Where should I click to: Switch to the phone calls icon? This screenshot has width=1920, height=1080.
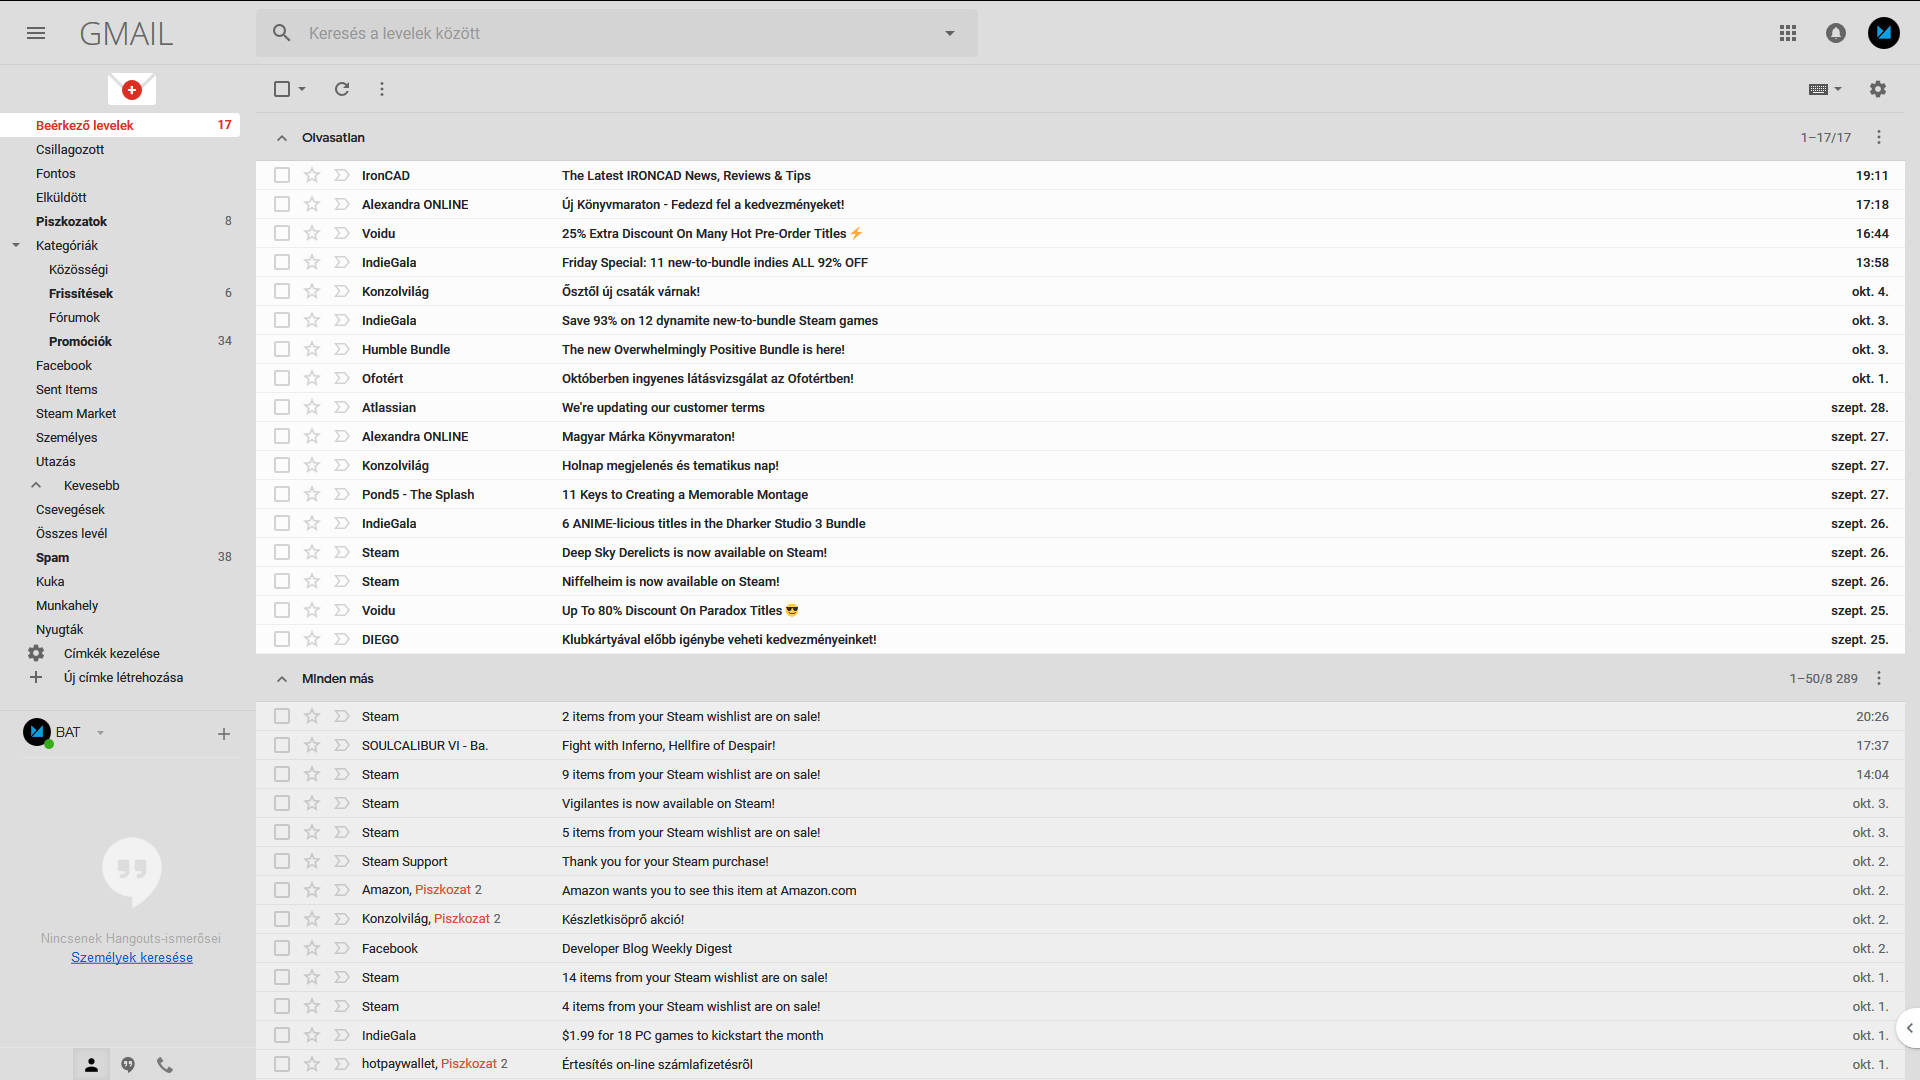[165, 1065]
